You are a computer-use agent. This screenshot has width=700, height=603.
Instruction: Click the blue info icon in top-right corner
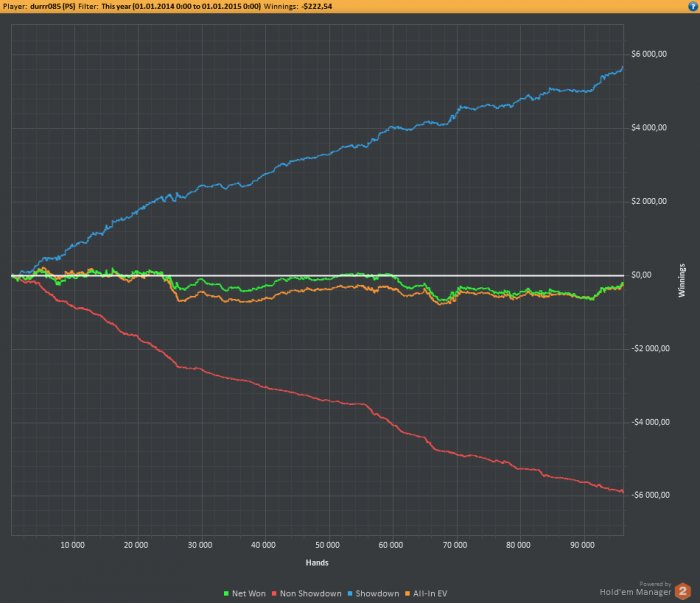click(x=693, y=6)
